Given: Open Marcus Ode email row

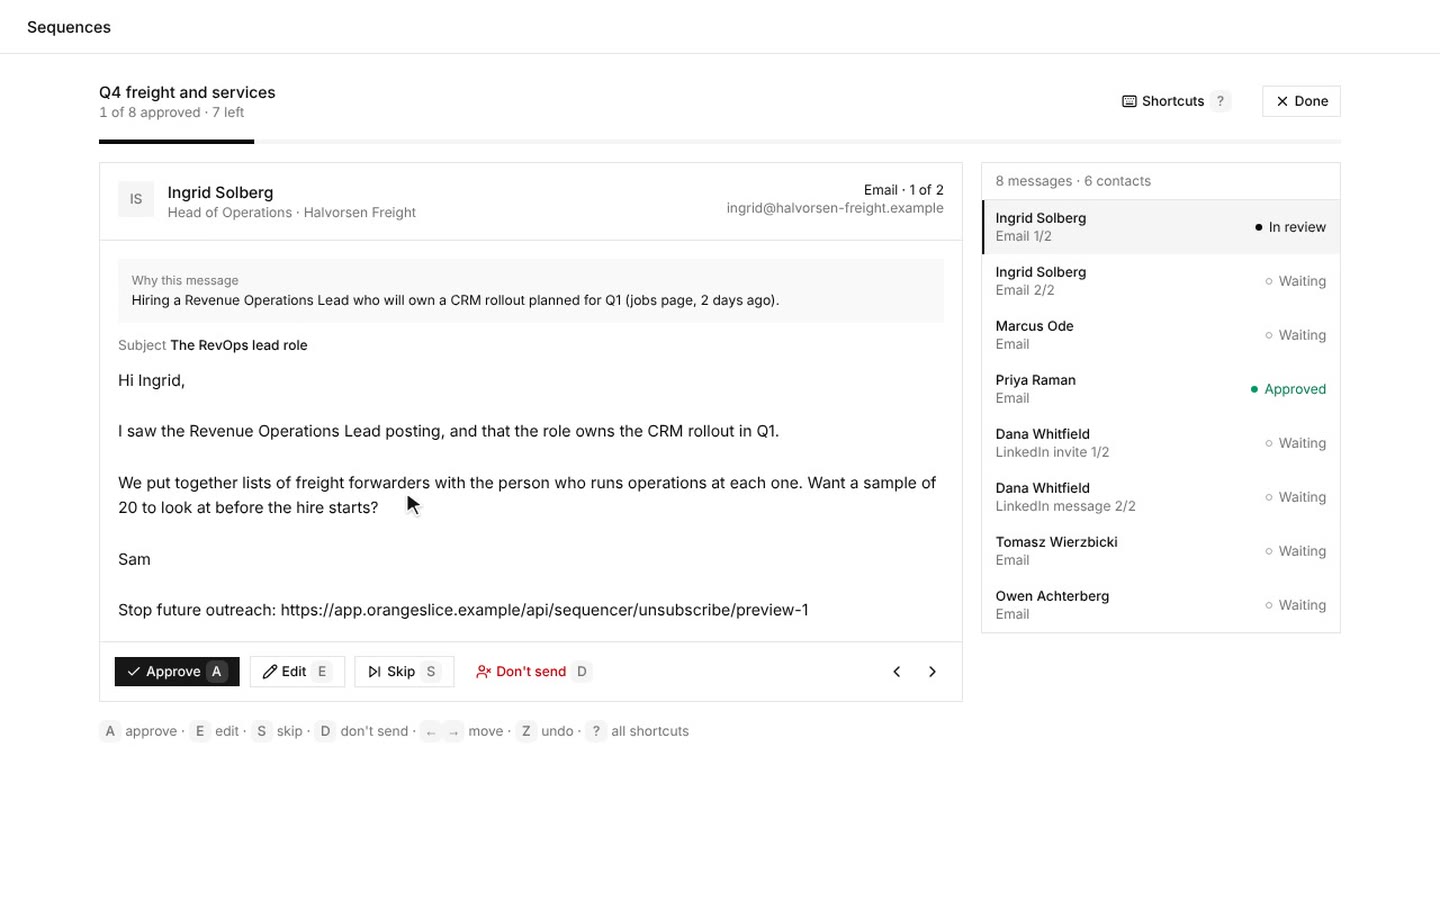Looking at the screenshot, I should pos(1161,335).
